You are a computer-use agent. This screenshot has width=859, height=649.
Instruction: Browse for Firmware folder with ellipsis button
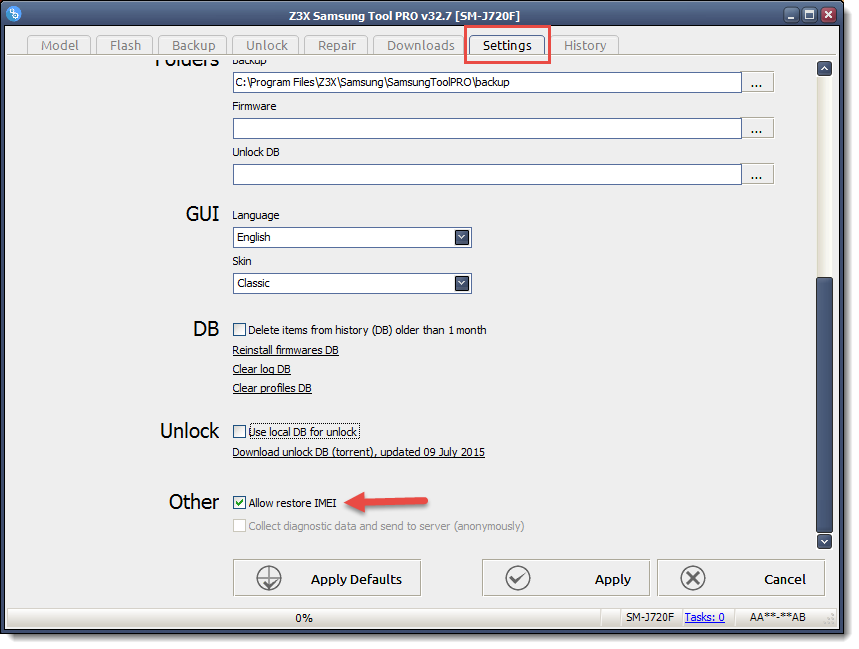tap(757, 129)
